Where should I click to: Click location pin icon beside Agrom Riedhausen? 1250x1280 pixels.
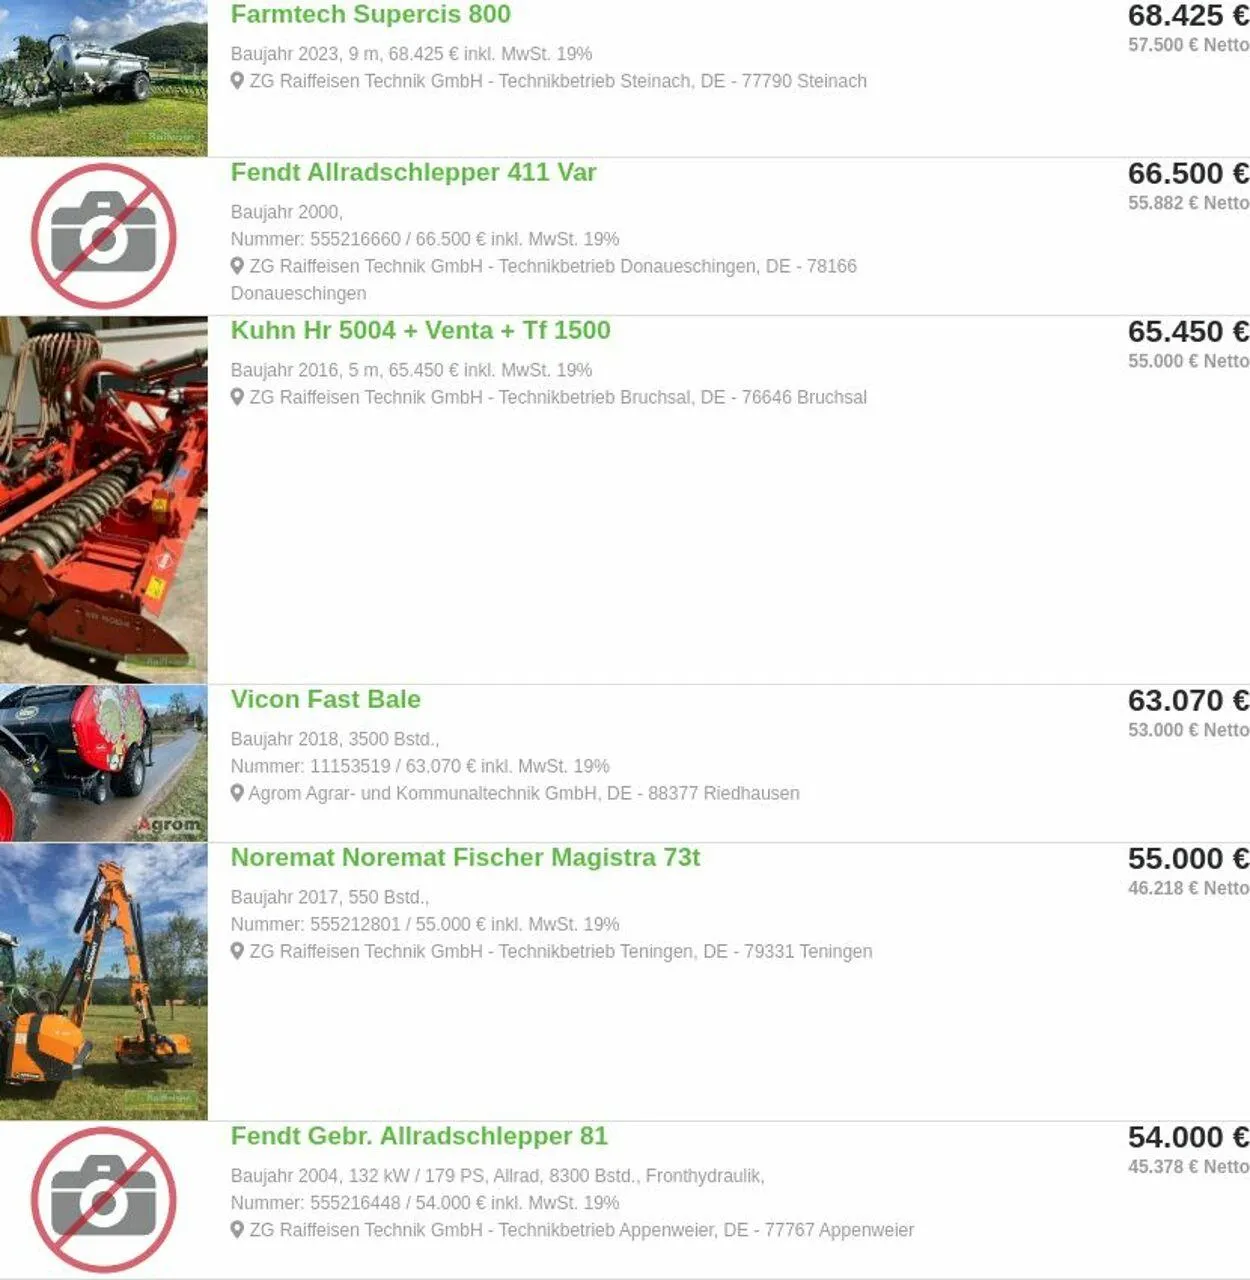(x=237, y=793)
